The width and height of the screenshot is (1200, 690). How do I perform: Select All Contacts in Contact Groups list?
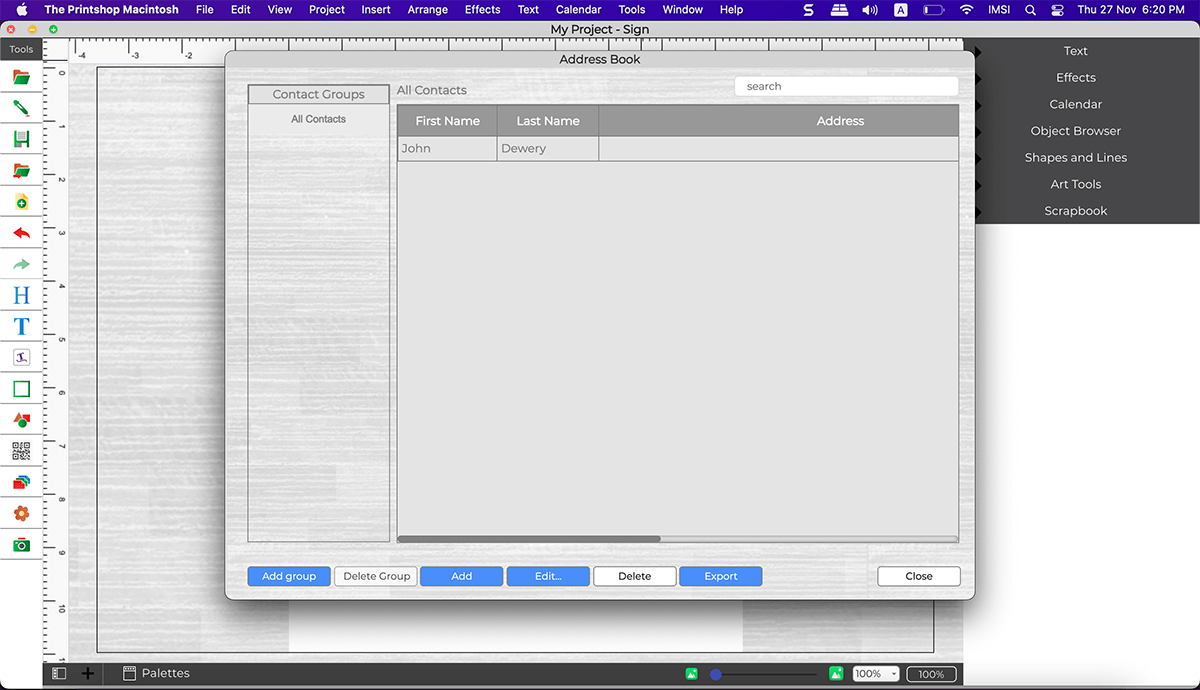[x=318, y=119]
